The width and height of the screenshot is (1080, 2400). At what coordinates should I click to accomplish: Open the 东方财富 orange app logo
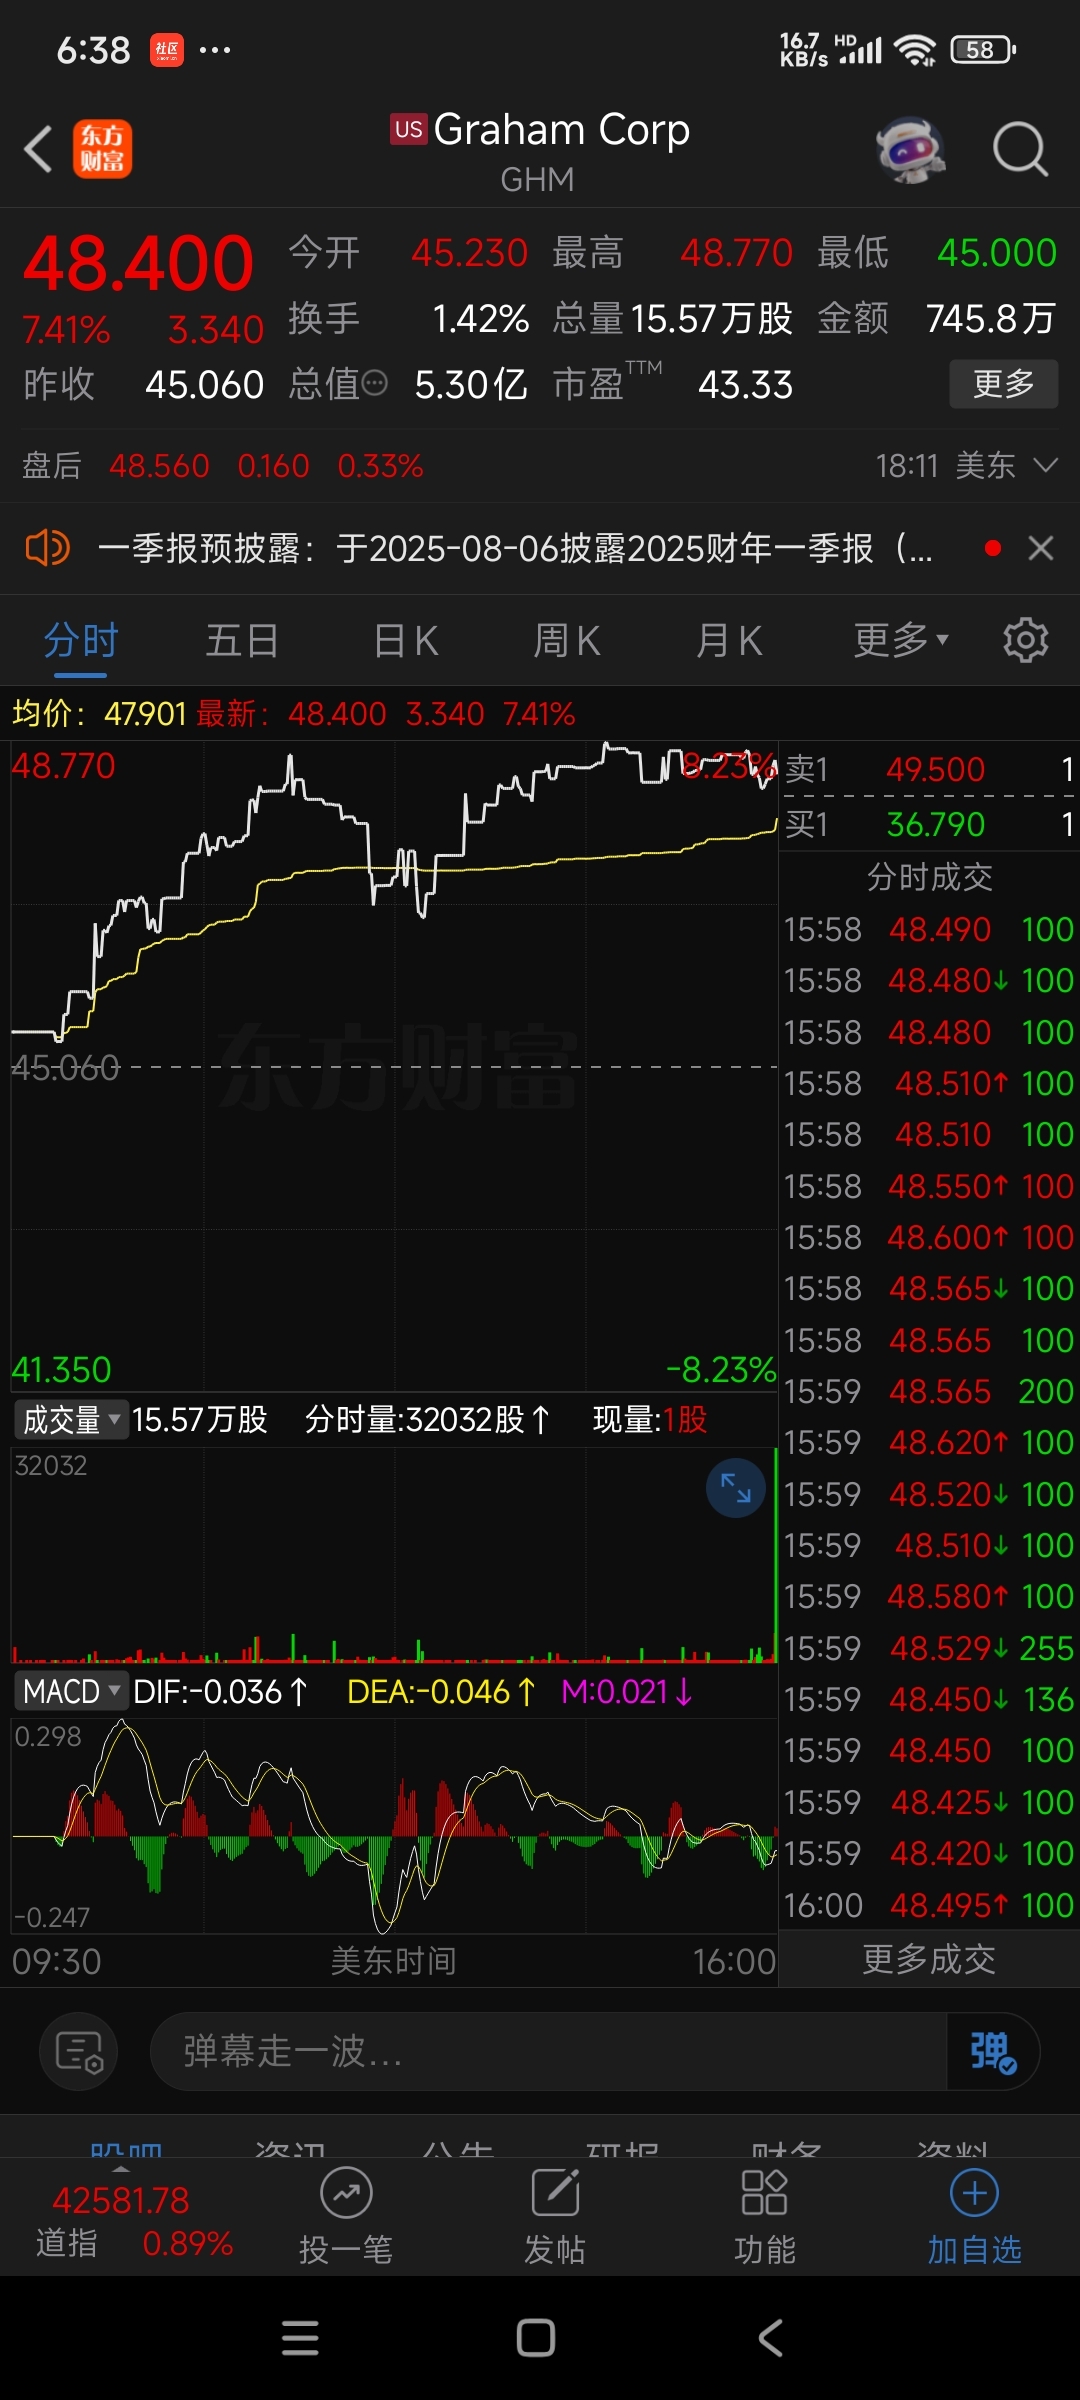(x=102, y=149)
